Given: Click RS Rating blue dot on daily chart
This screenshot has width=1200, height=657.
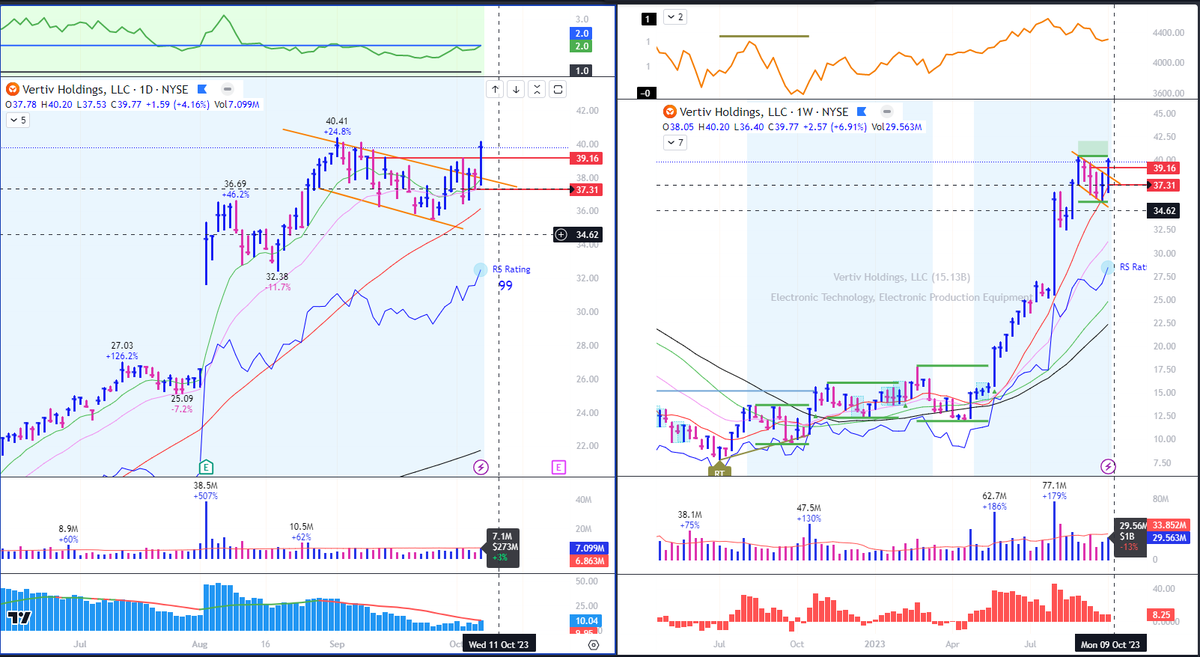Looking at the screenshot, I should [480, 269].
